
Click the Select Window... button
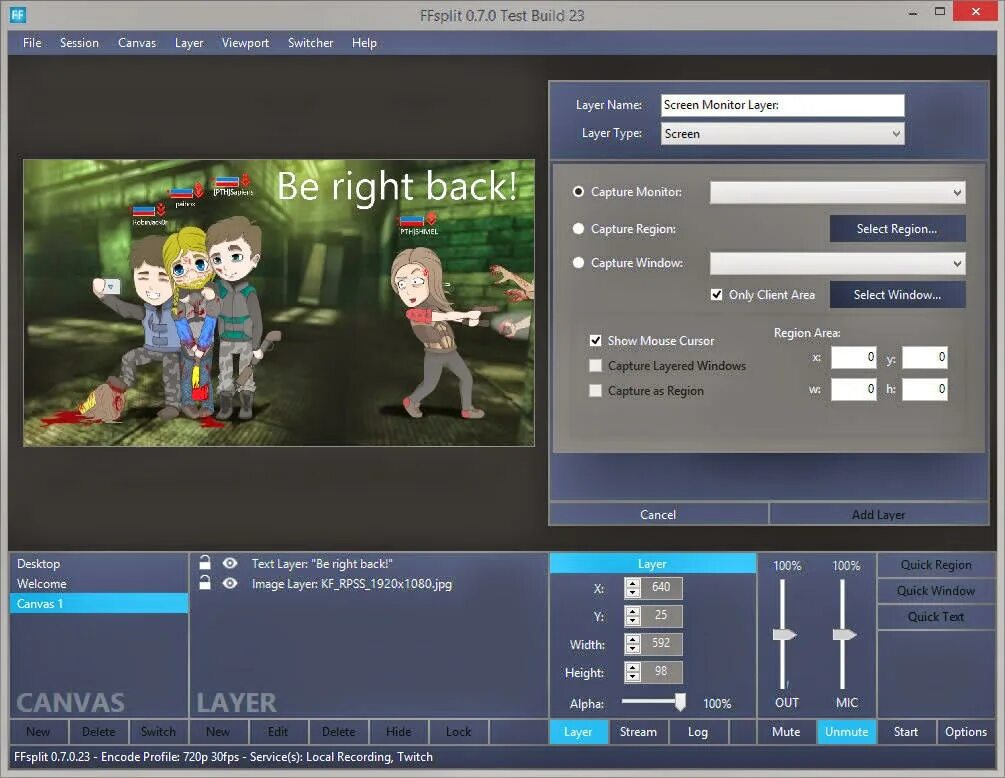tap(897, 295)
